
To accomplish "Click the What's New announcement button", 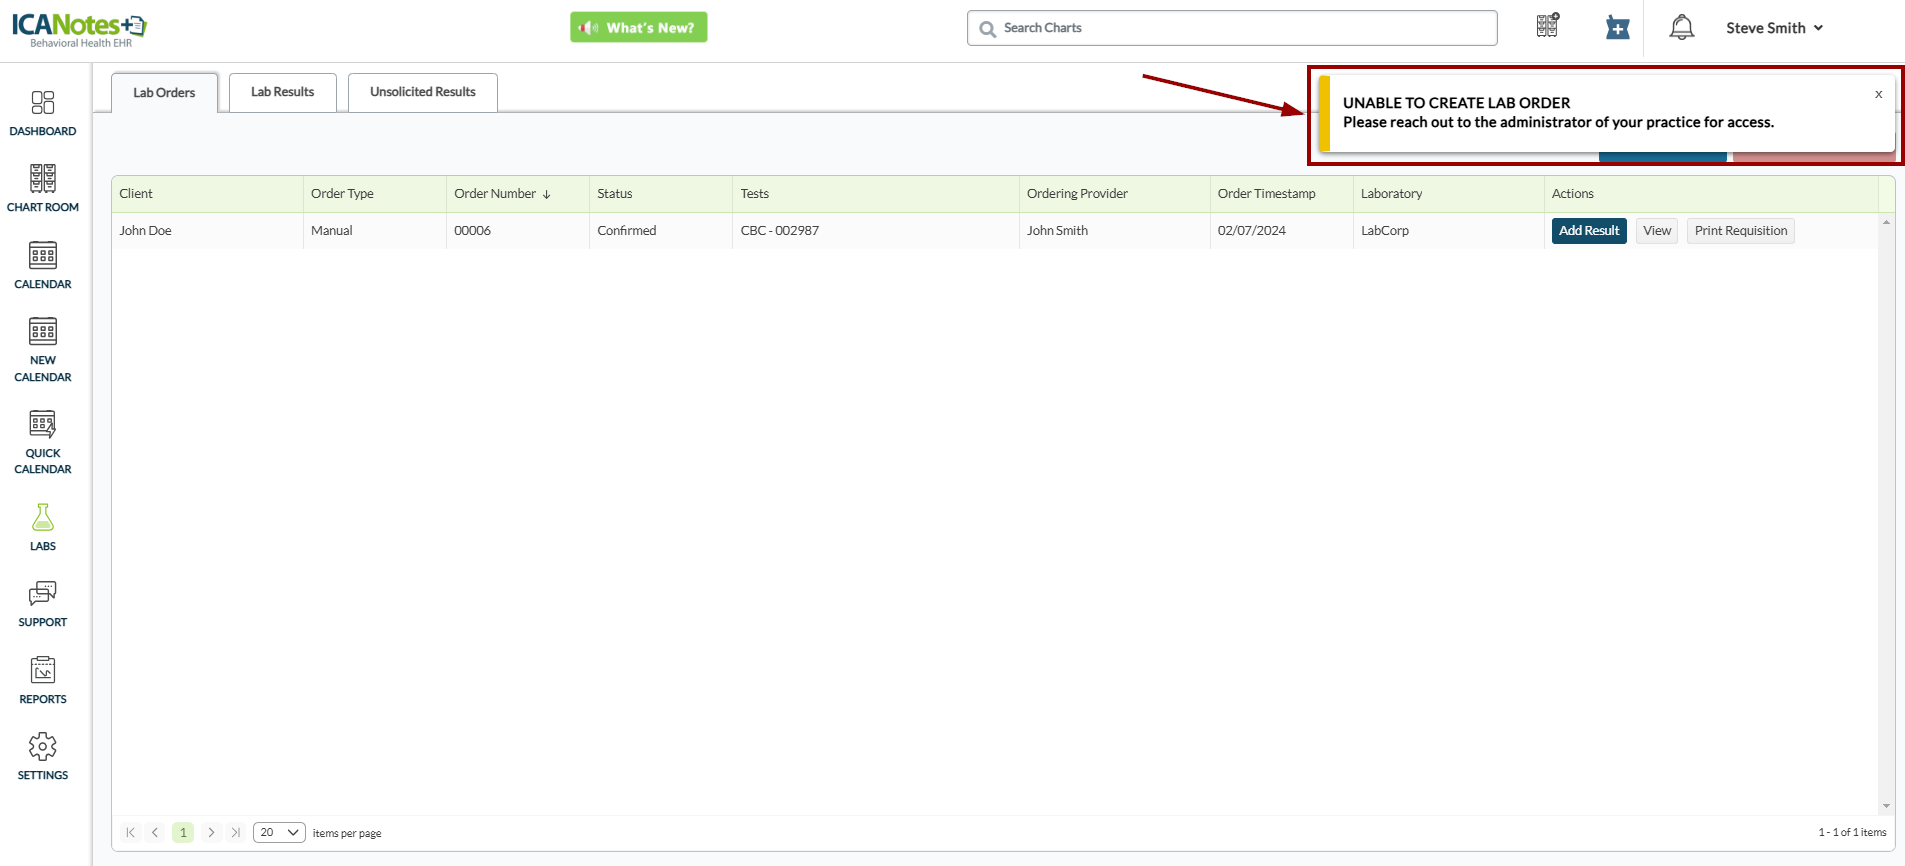I will click(x=638, y=28).
